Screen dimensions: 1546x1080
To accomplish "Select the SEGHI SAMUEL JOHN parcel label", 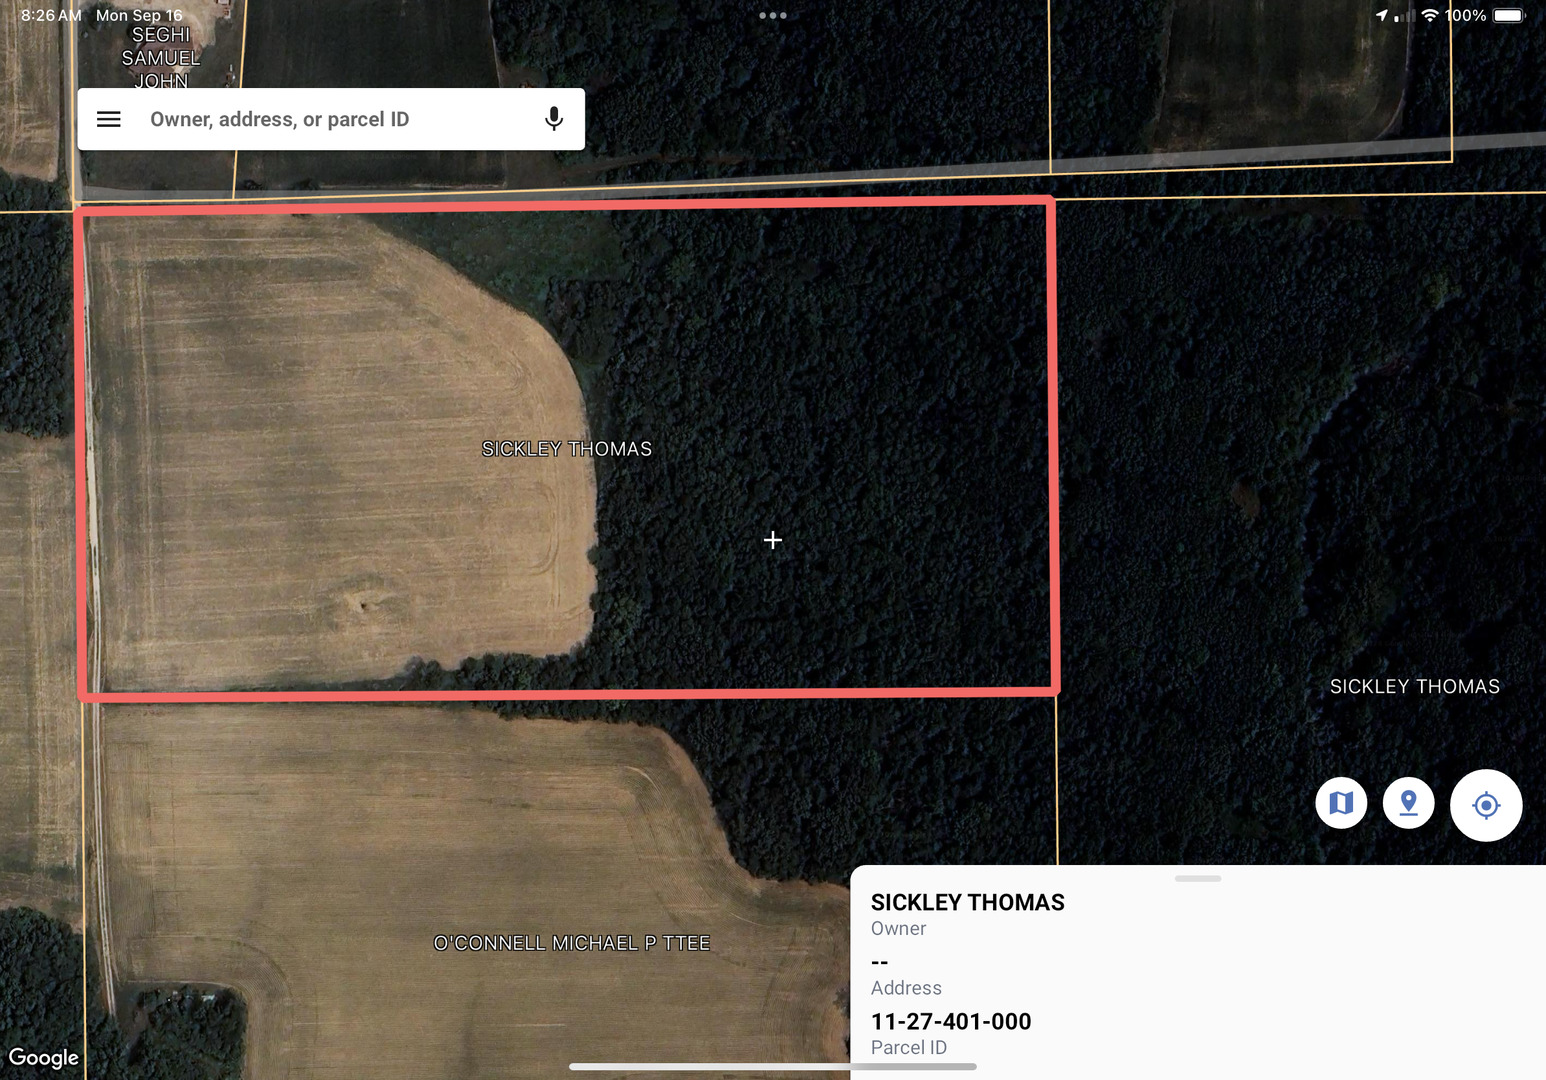I will click(161, 57).
